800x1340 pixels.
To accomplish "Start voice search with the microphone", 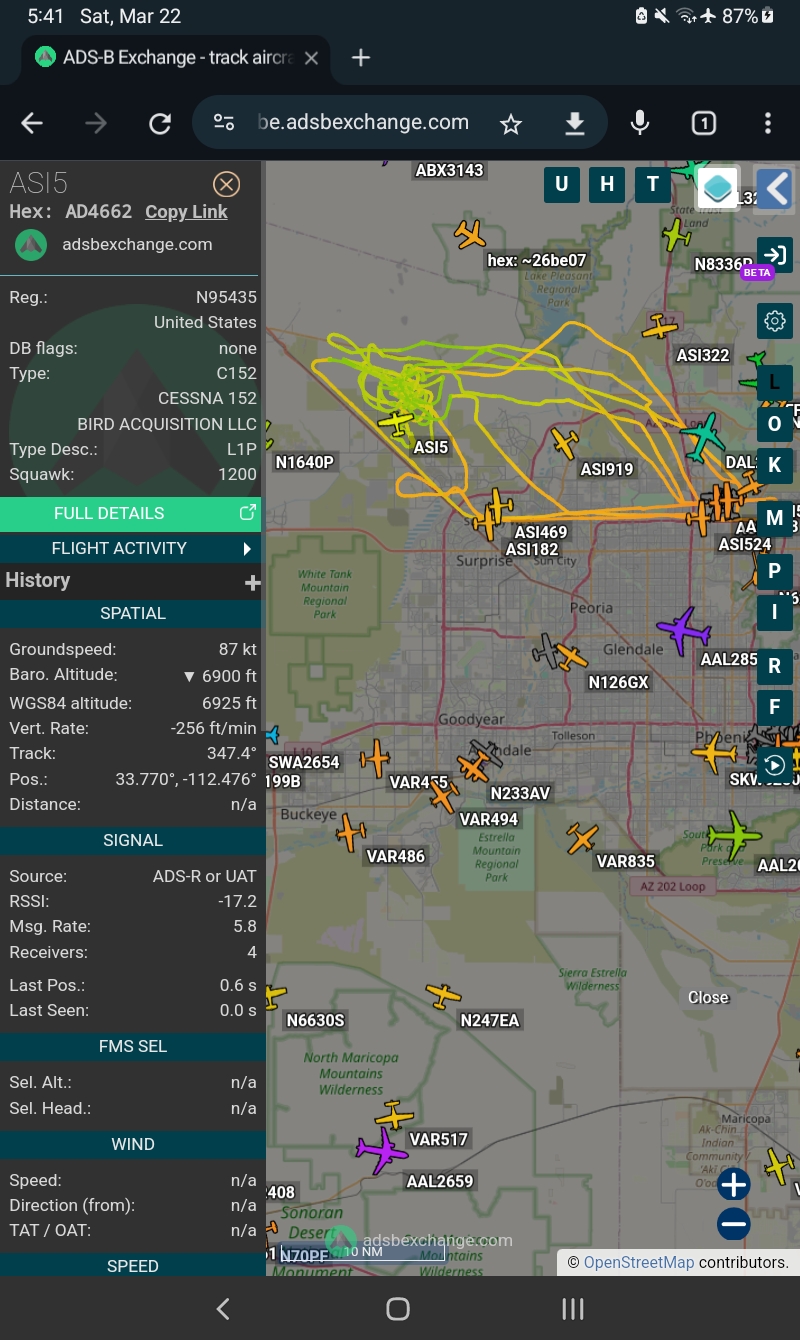I will (x=640, y=123).
